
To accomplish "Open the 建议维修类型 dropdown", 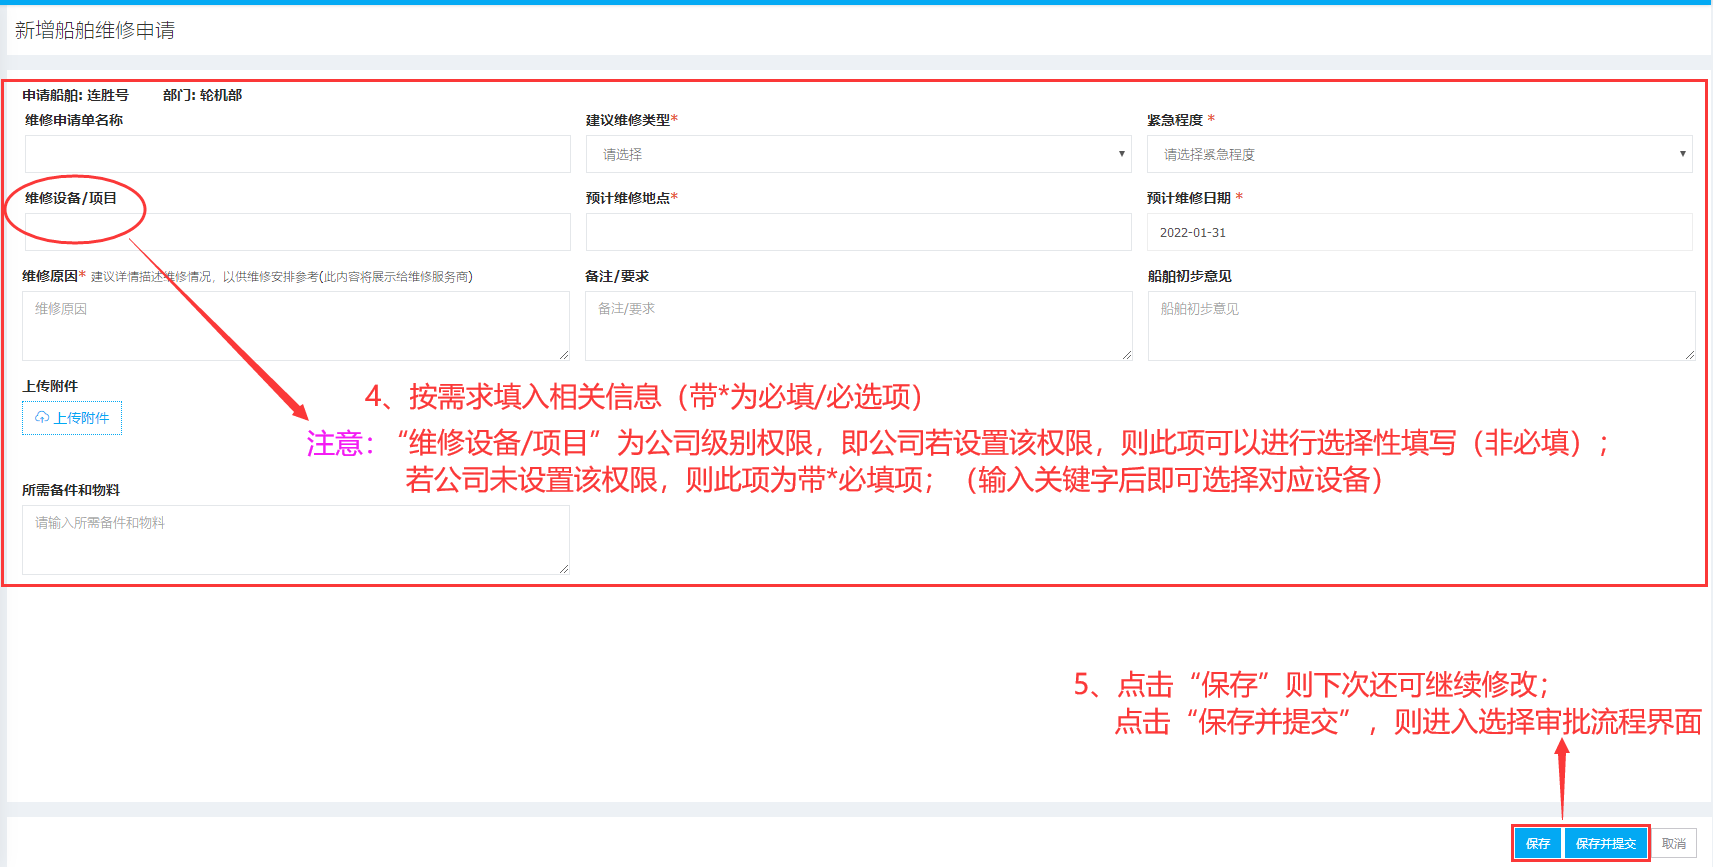I will tap(858, 154).
